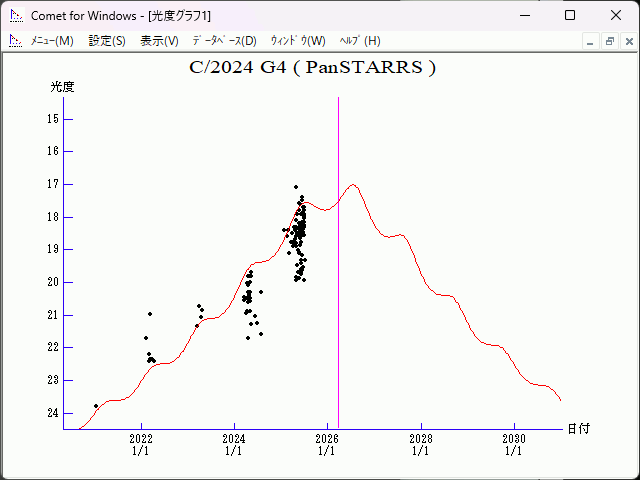
Task: Minimize the inner light curve graph window
Action: pyautogui.click(x=590, y=41)
